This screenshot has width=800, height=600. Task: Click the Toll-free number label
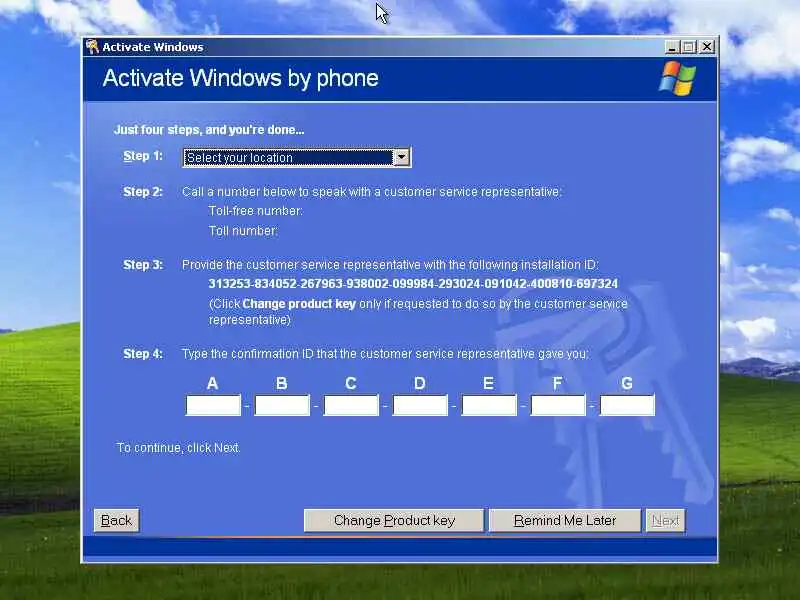(256, 211)
